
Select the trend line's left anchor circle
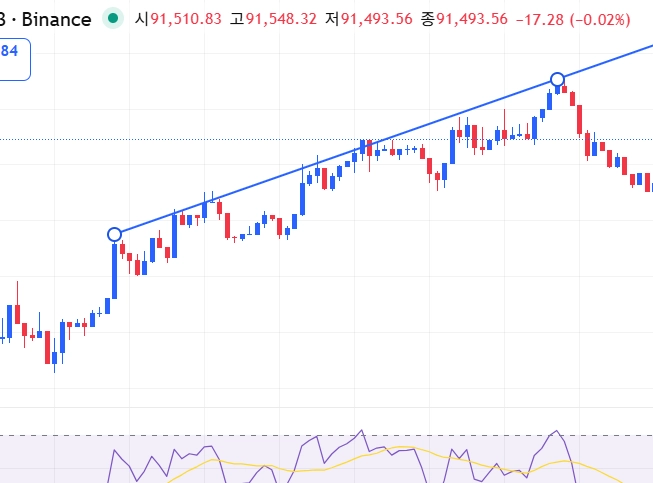point(115,235)
